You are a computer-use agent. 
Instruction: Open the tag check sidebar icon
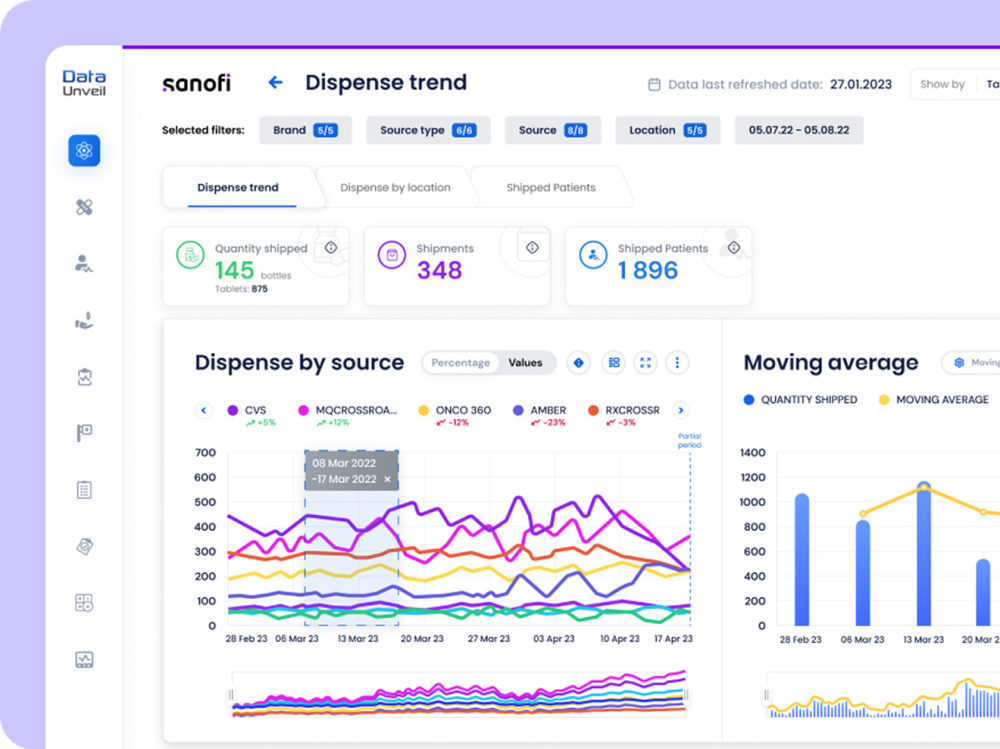[84, 546]
